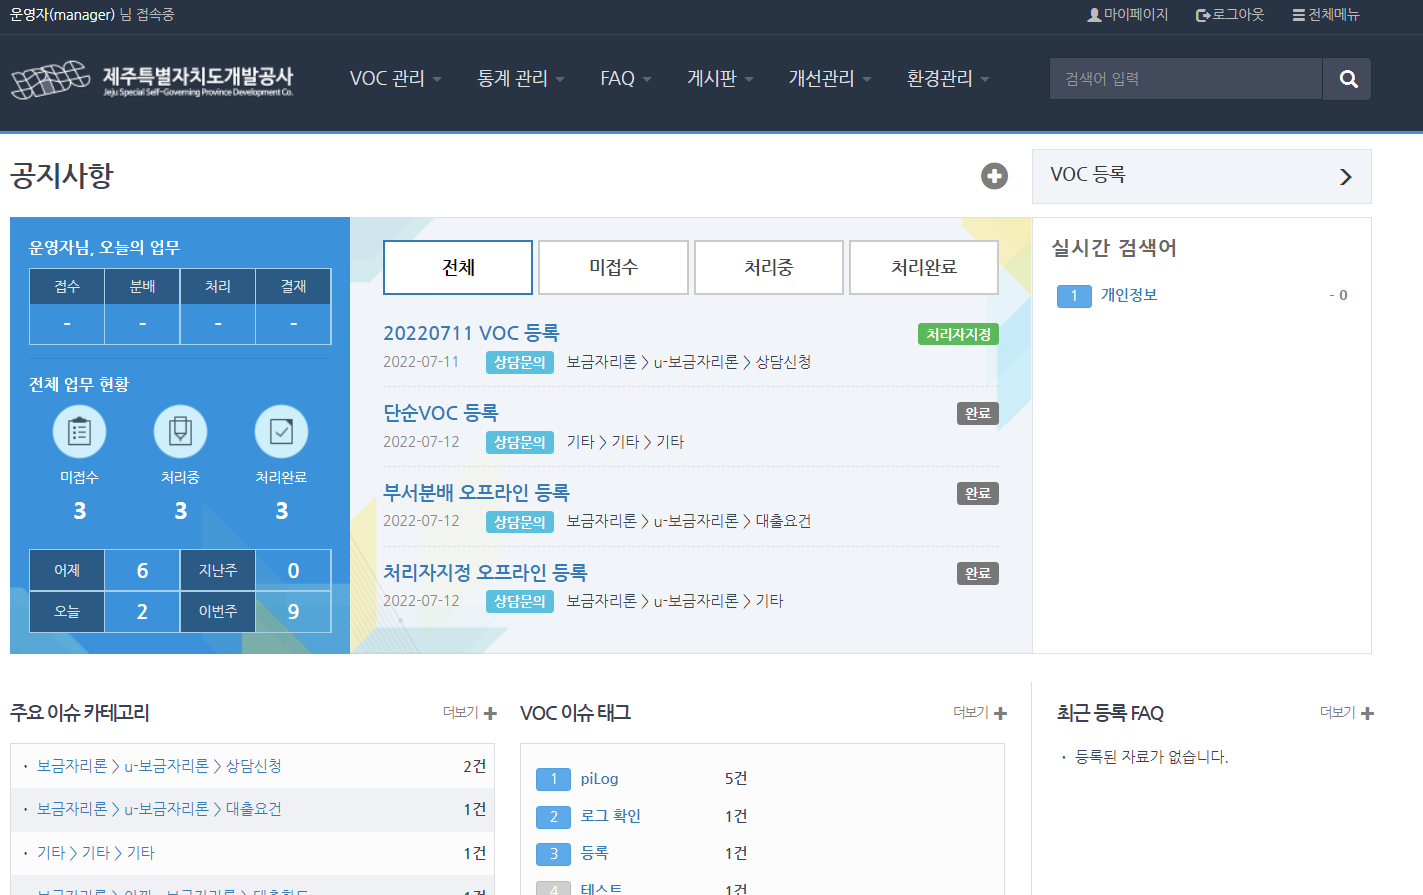1423x895 pixels.
Task: Open the 처리완료 checkmark icon
Action: tap(281, 432)
